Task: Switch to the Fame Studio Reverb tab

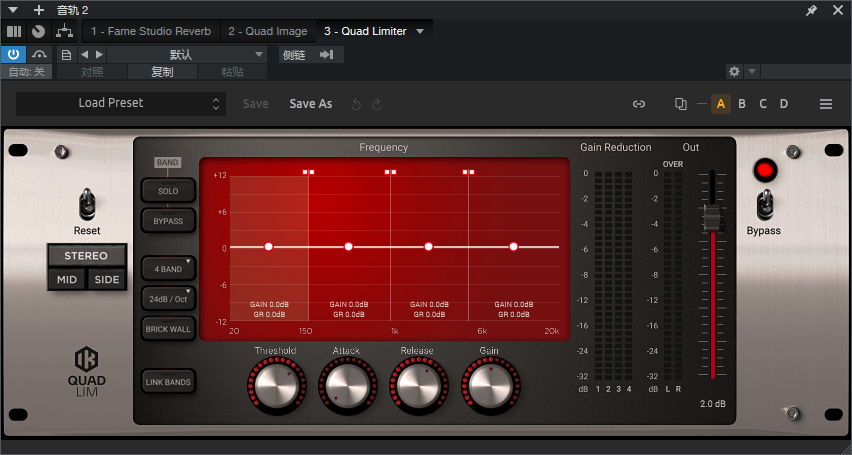Action: [151, 32]
